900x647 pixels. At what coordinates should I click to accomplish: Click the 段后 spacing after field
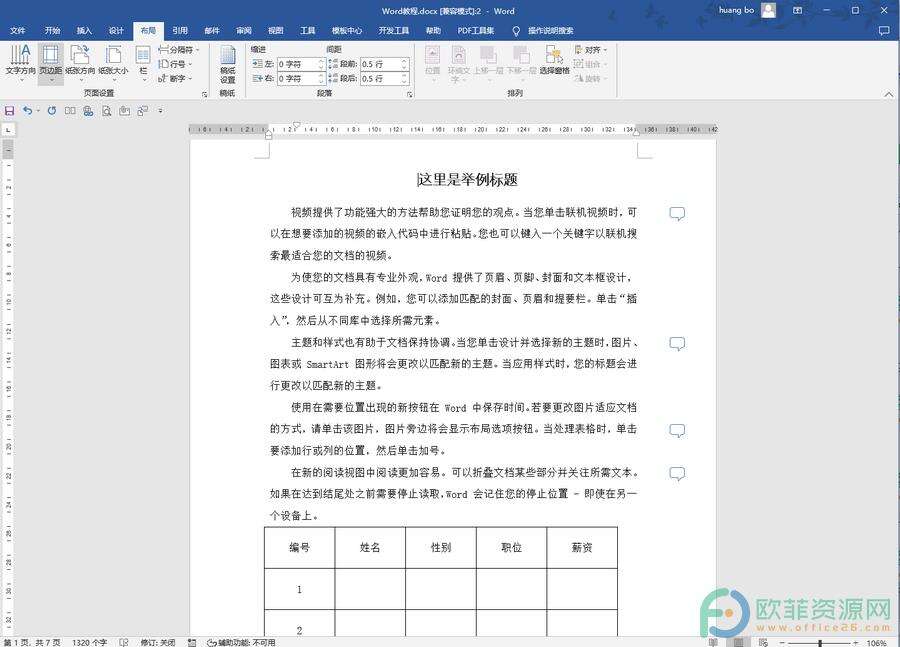coord(384,78)
